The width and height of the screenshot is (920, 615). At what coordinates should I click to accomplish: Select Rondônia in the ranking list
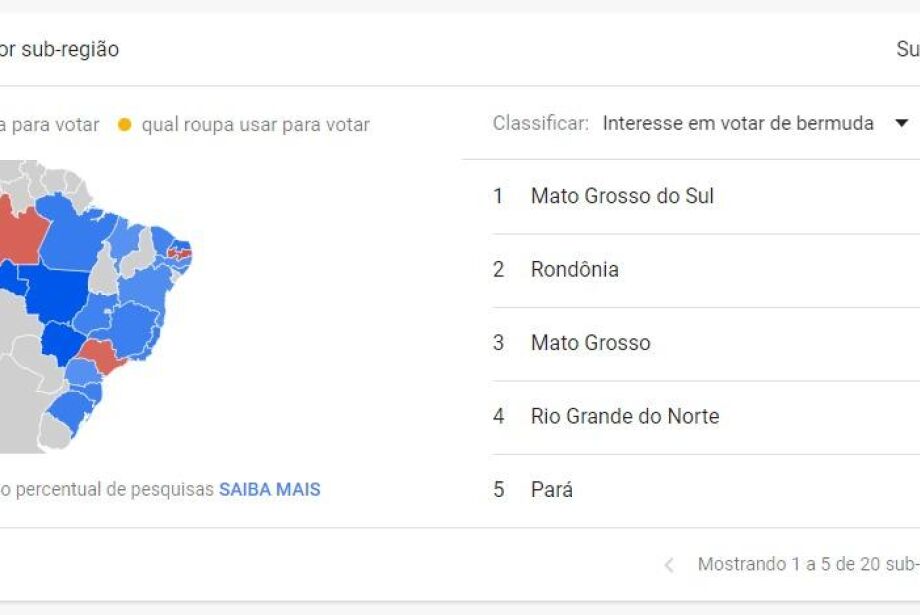coord(574,269)
